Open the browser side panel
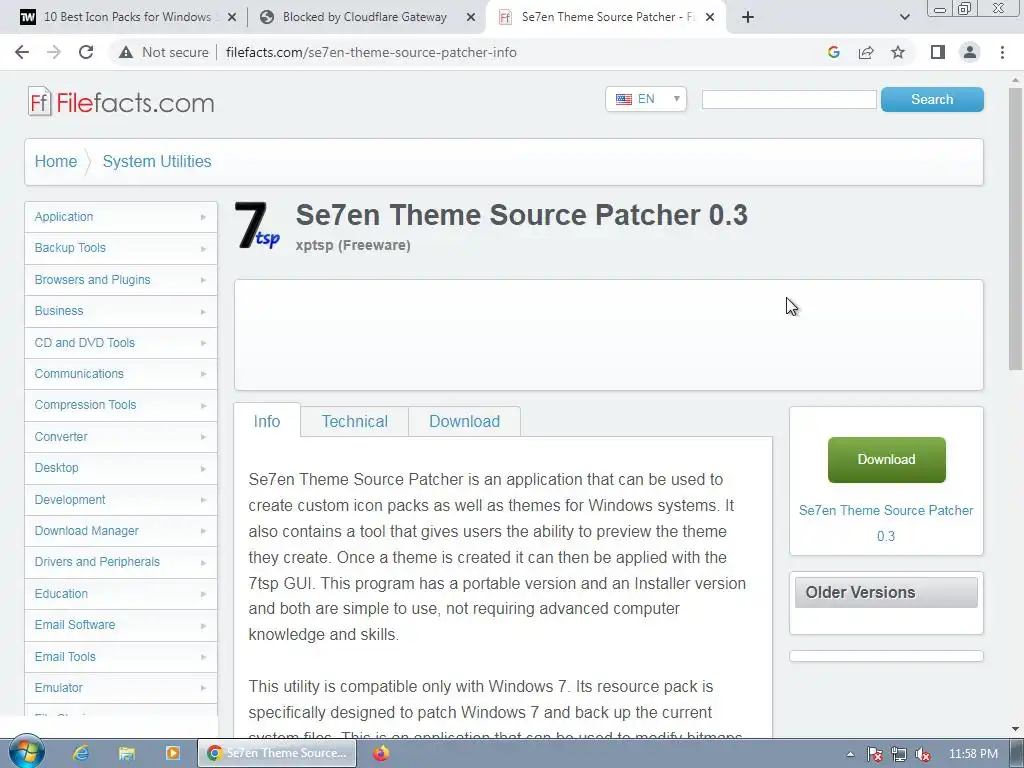1024x768 pixels. coord(938,52)
